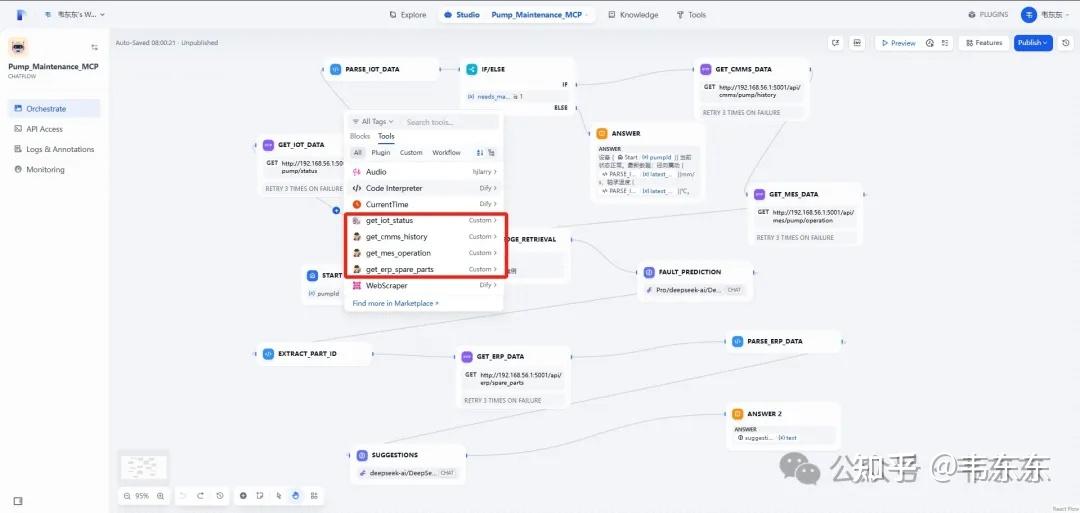Click the environment variables icon in top toolbar

coord(857,43)
